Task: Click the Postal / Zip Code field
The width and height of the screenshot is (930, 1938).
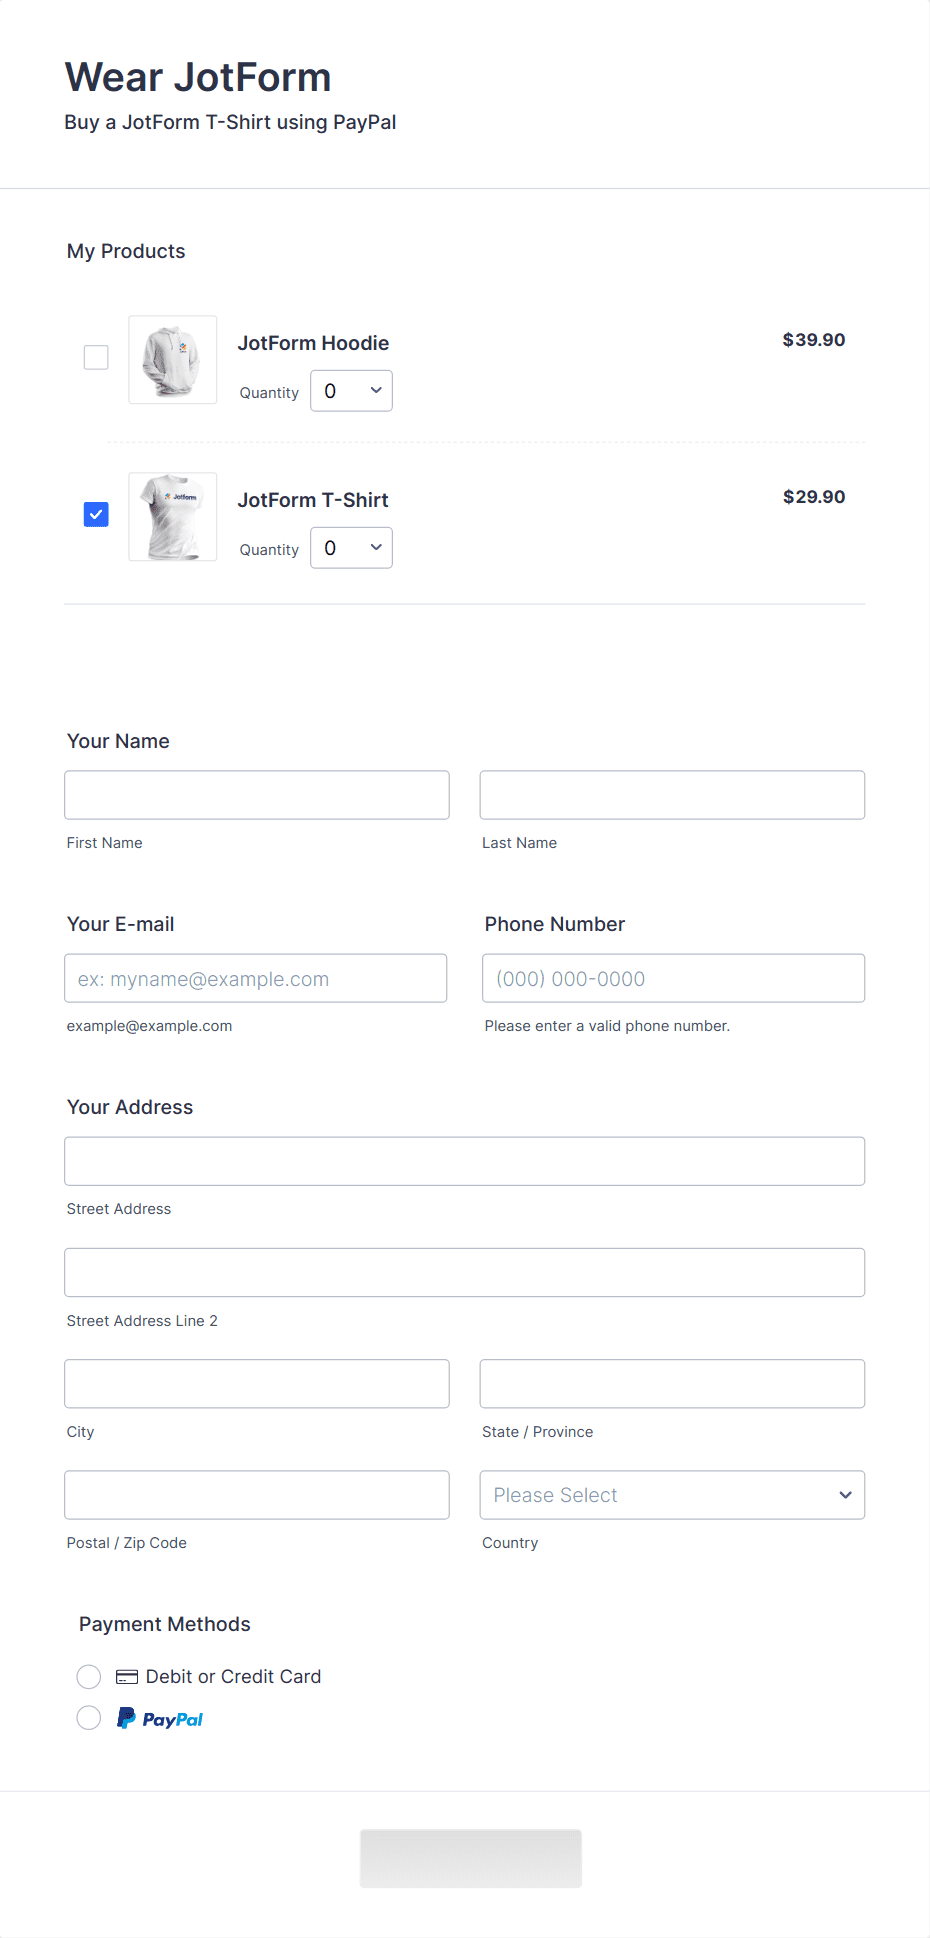Action: tap(257, 1495)
